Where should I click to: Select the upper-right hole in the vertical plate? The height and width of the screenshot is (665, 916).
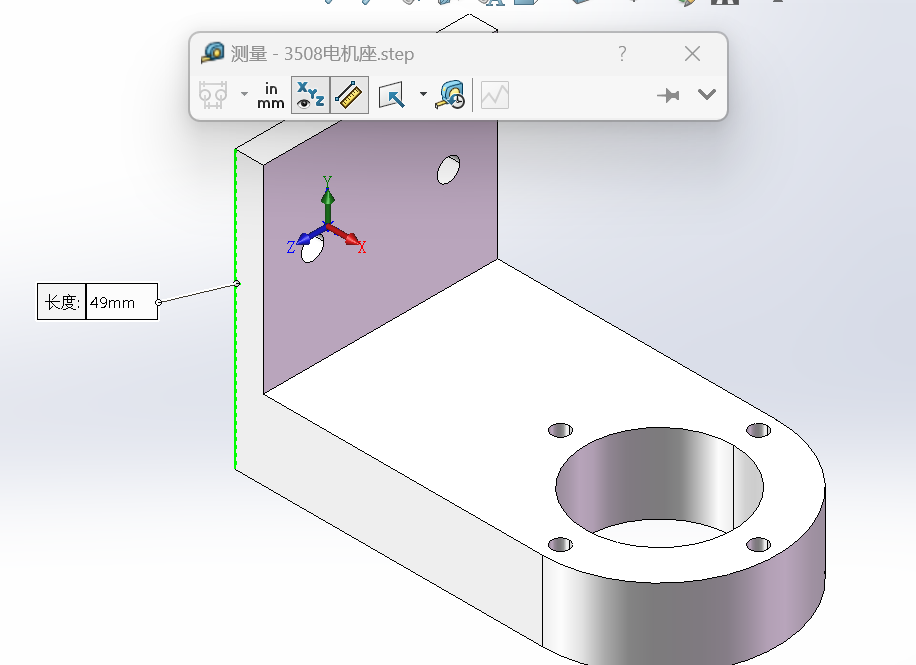click(x=449, y=169)
